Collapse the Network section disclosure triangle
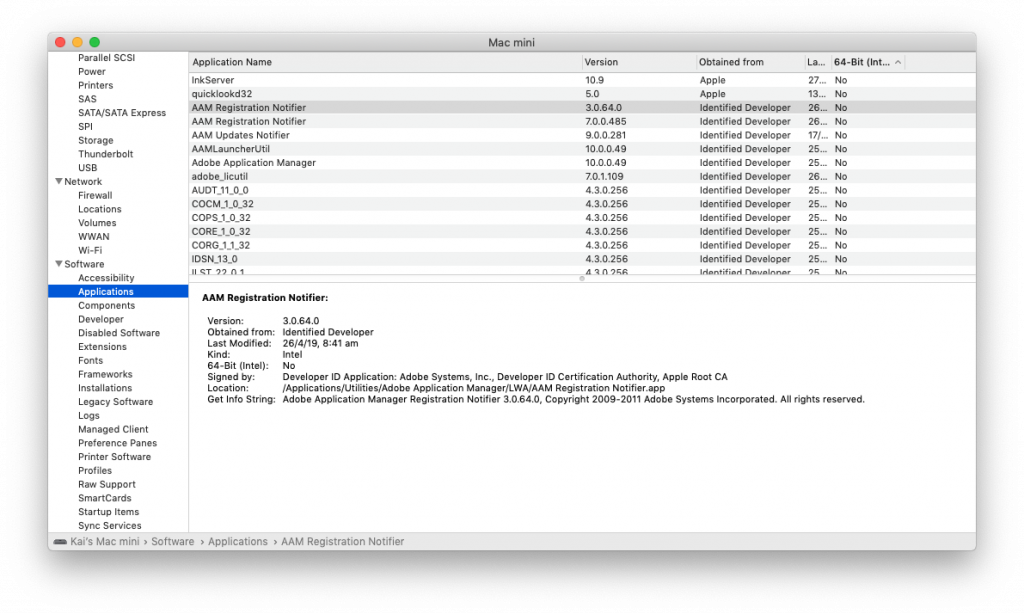Screen dimensions: 1024x614 tap(58, 182)
